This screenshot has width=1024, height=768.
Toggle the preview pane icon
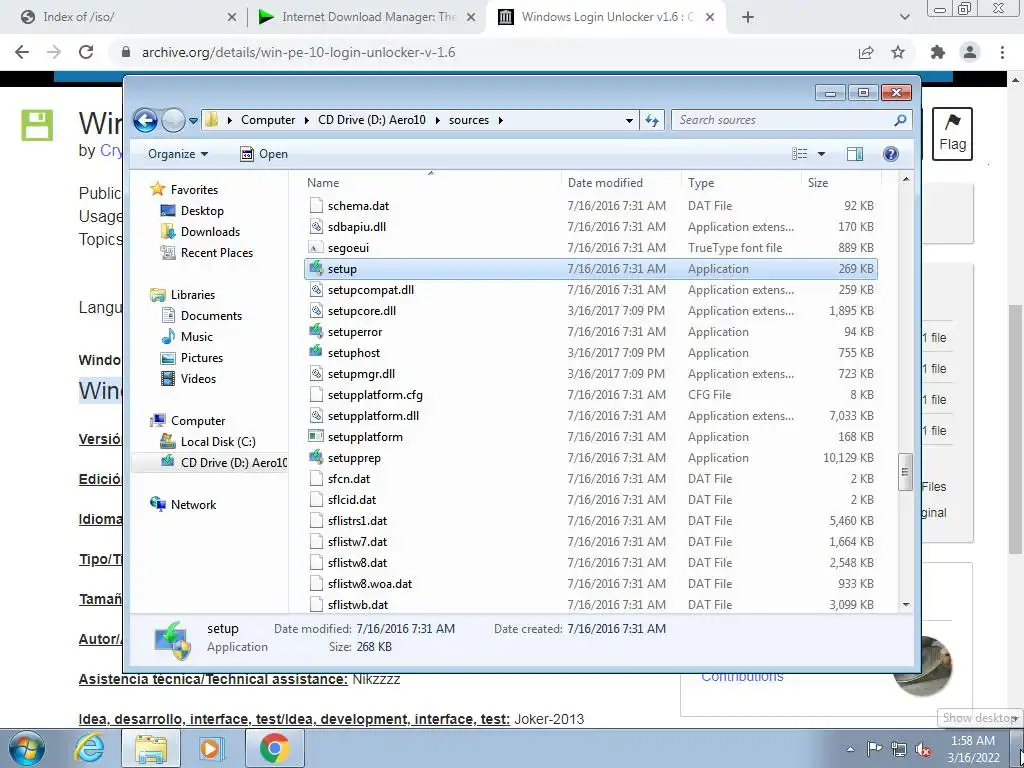click(854, 154)
